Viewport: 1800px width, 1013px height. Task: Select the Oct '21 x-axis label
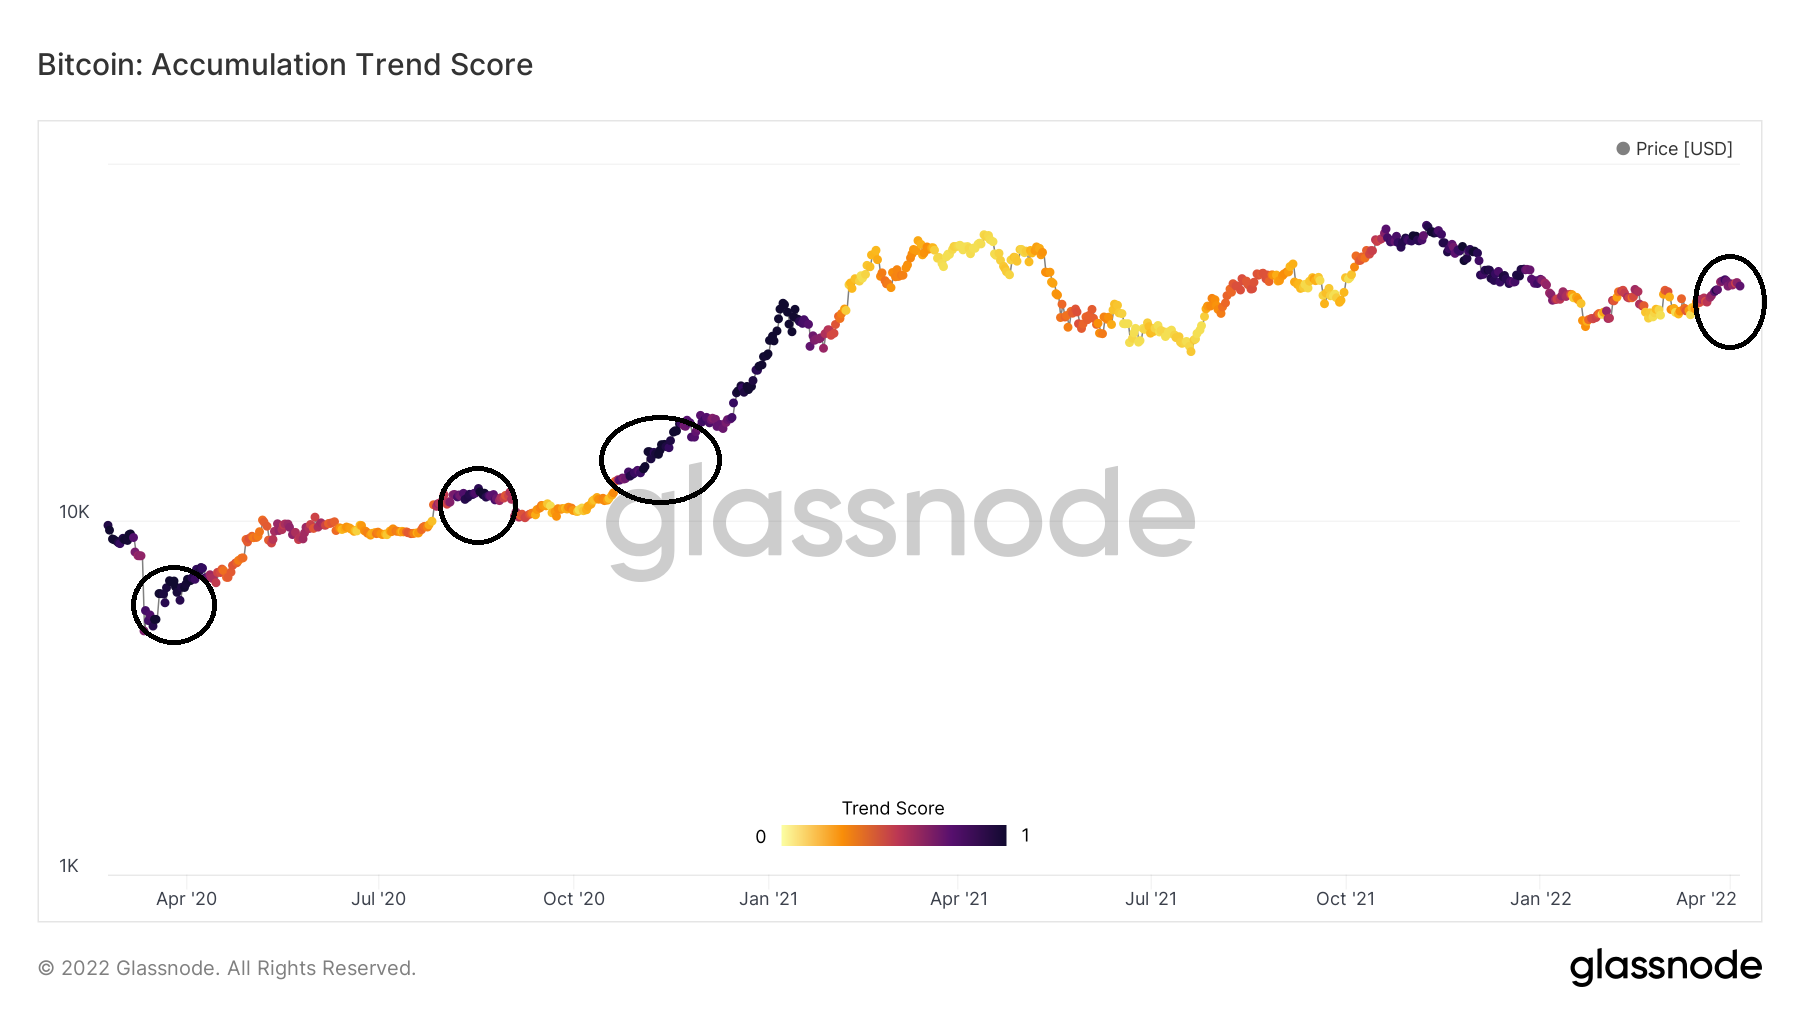(x=1345, y=899)
